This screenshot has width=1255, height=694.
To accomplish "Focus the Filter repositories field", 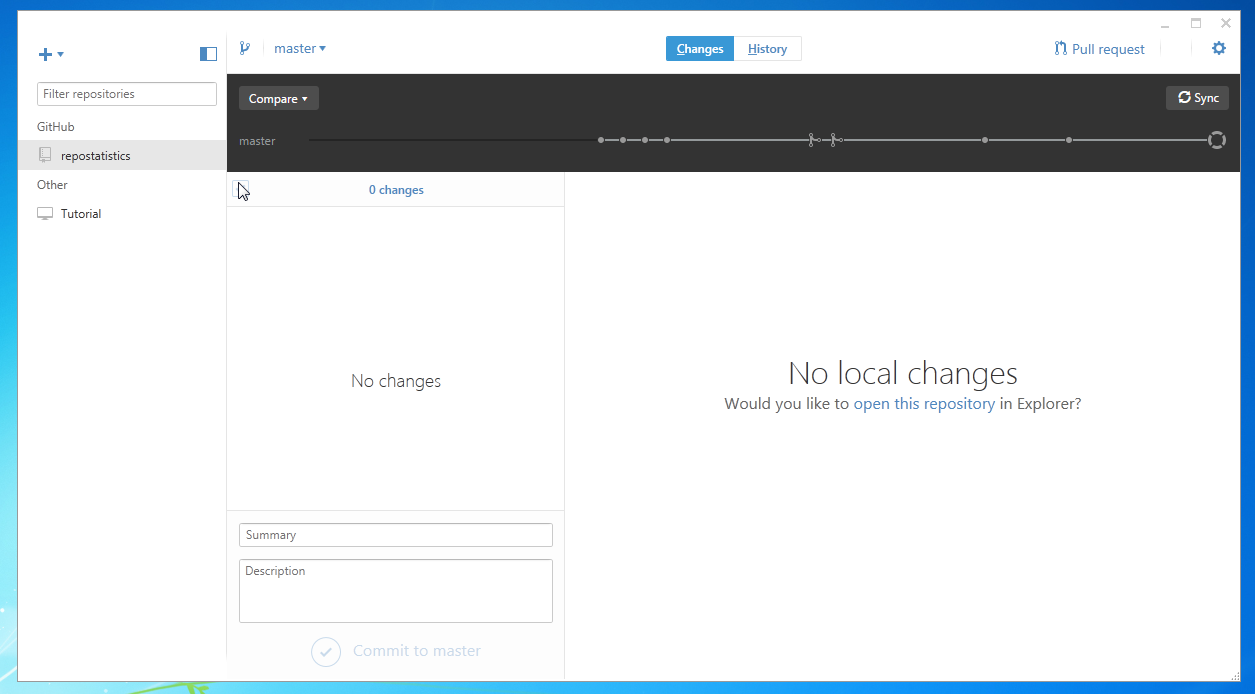I will (x=127, y=94).
